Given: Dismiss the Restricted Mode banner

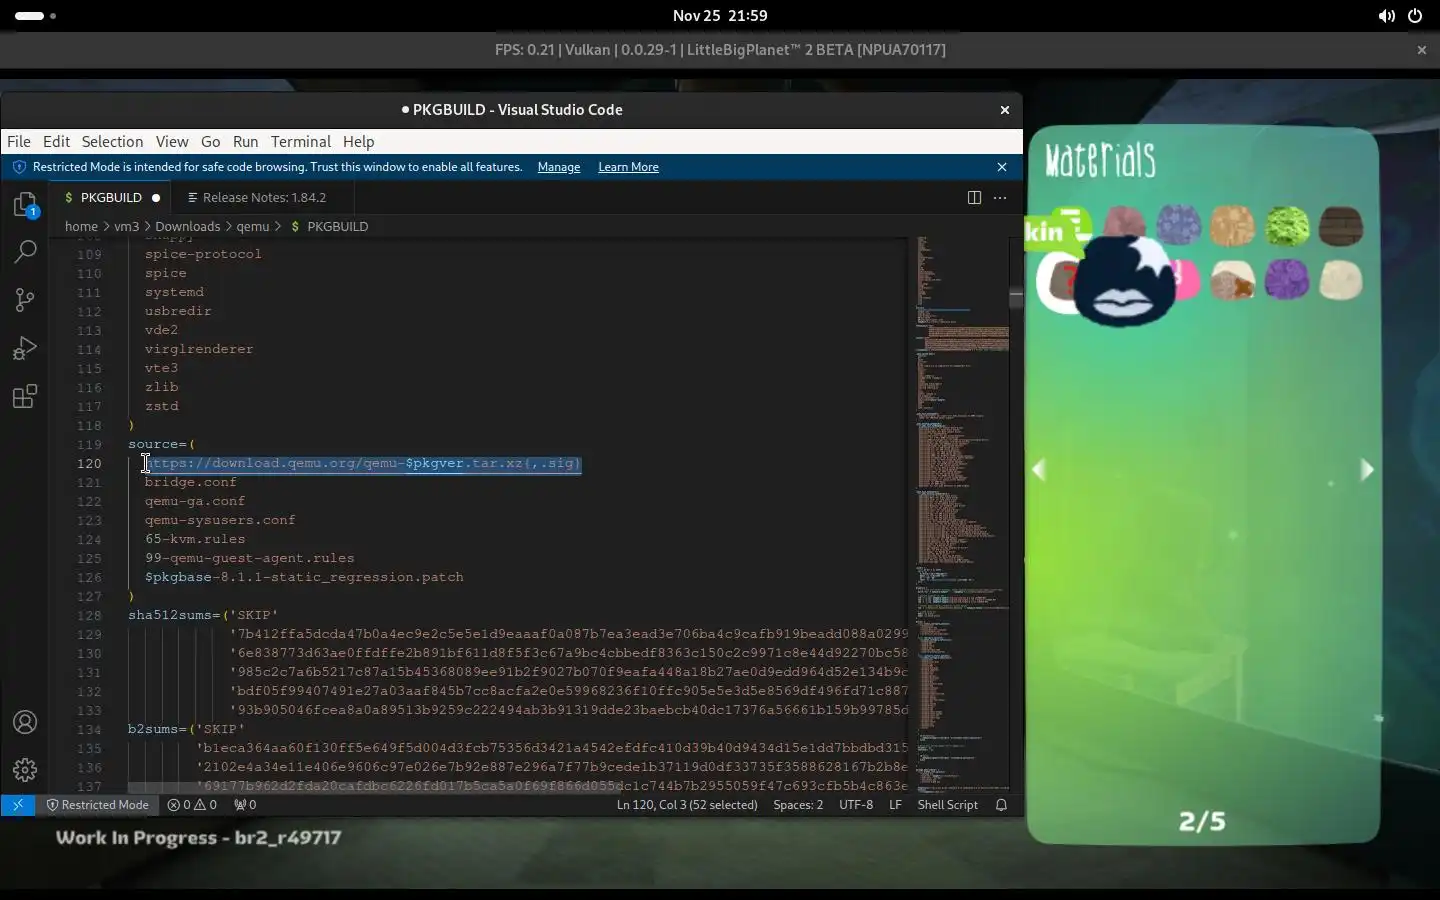Looking at the screenshot, I should (1002, 167).
